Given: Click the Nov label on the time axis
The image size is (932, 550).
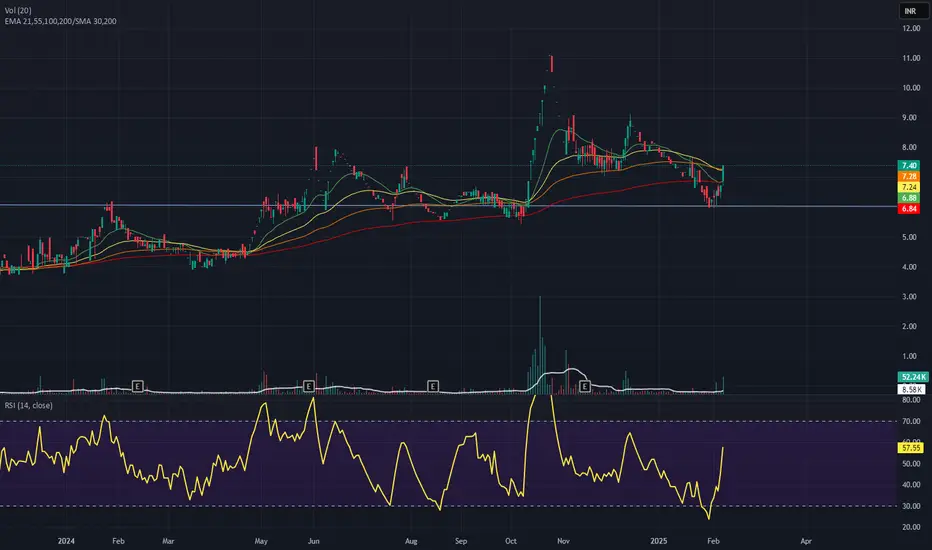Looking at the screenshot, I should click(563, 541).
